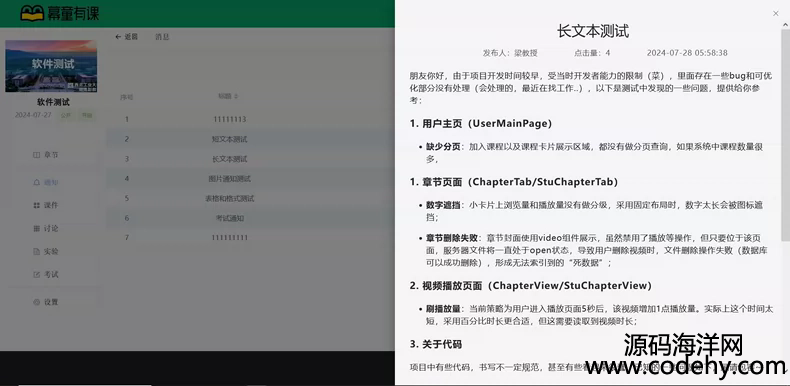Click row number 4 in the table
The height and width of the screenshot is (386, 790).
[127, 178]
